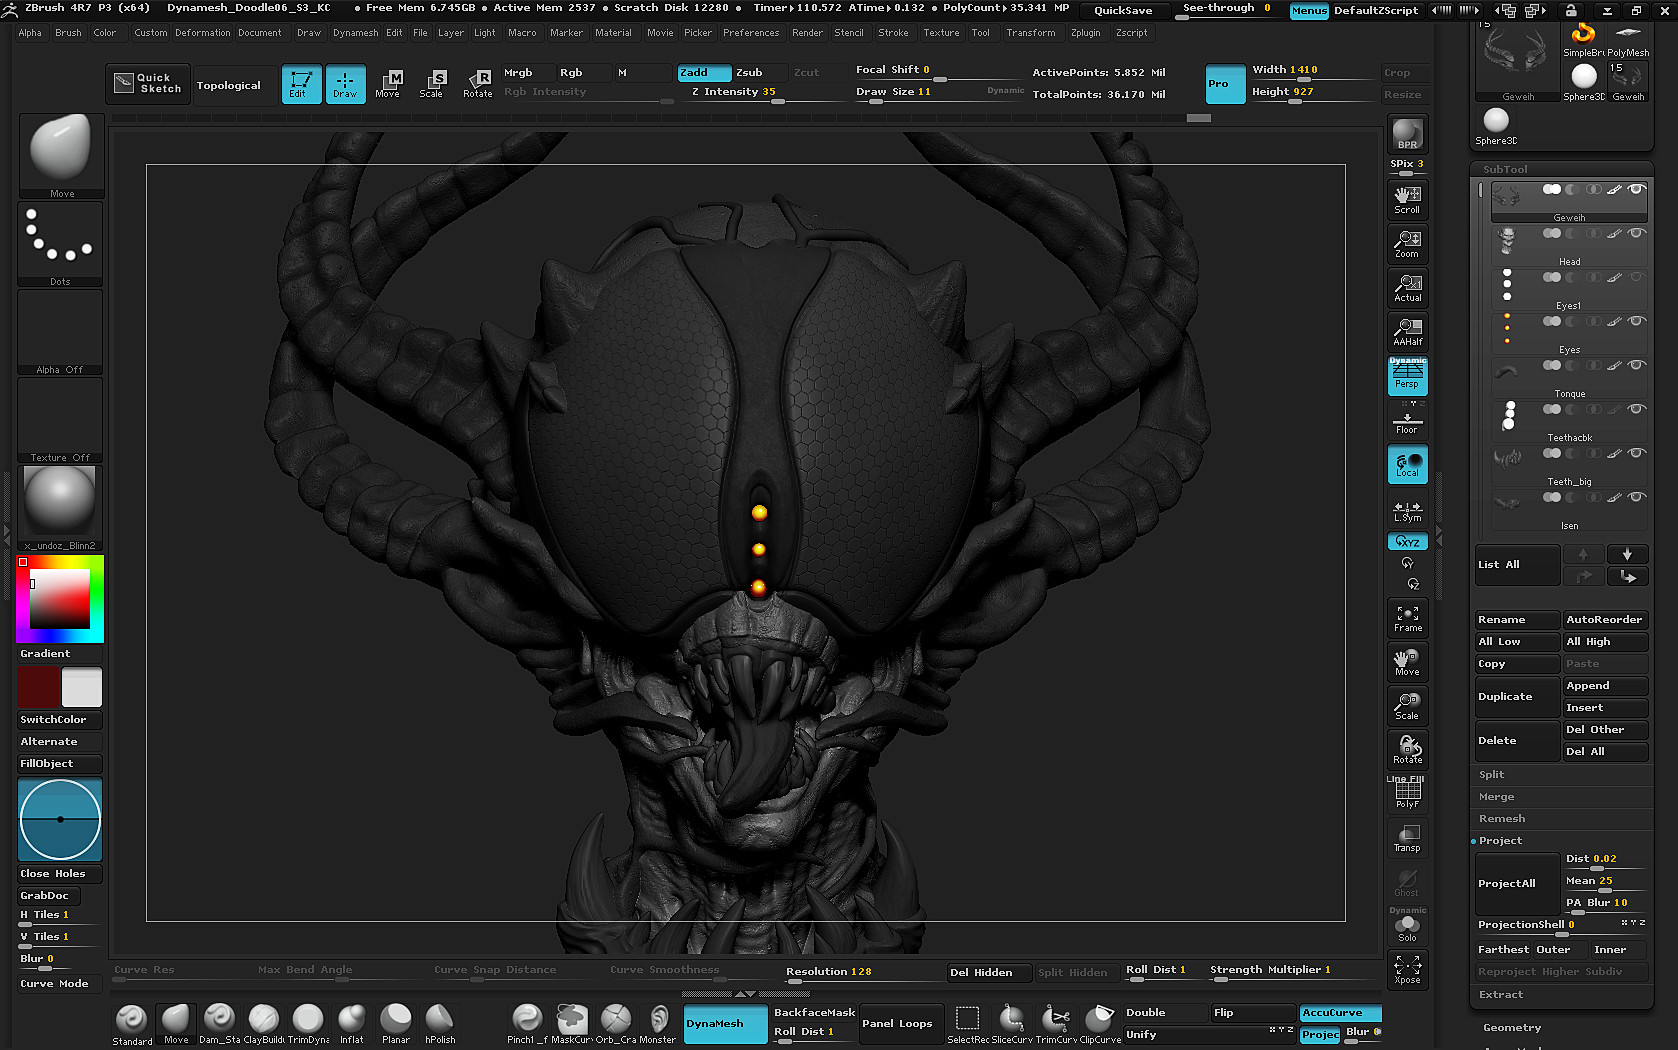Select the Teeth_big subtool thumbnail
Viewport: 1678px width, 1050px height.
tap(1507, 458)
